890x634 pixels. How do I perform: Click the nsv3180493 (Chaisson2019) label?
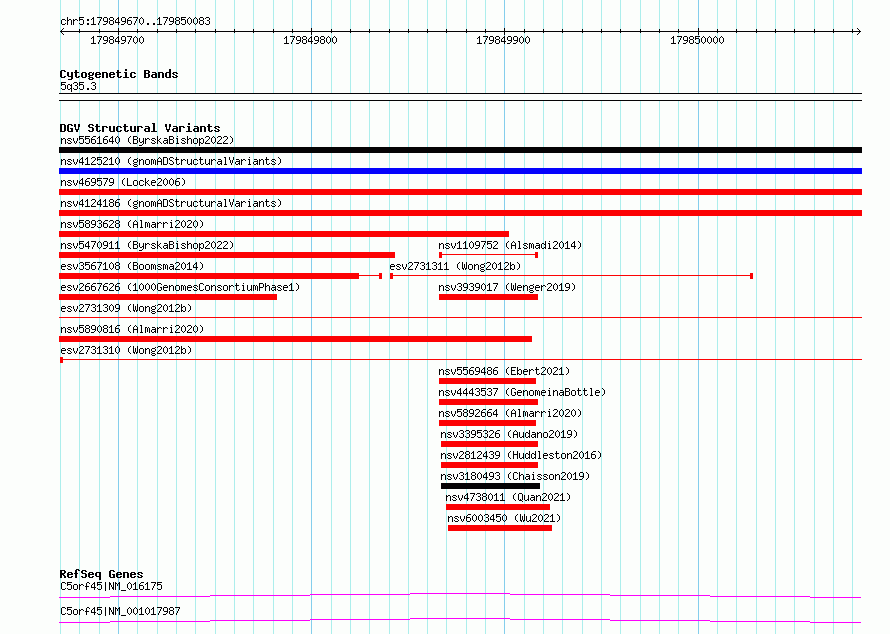515,476
